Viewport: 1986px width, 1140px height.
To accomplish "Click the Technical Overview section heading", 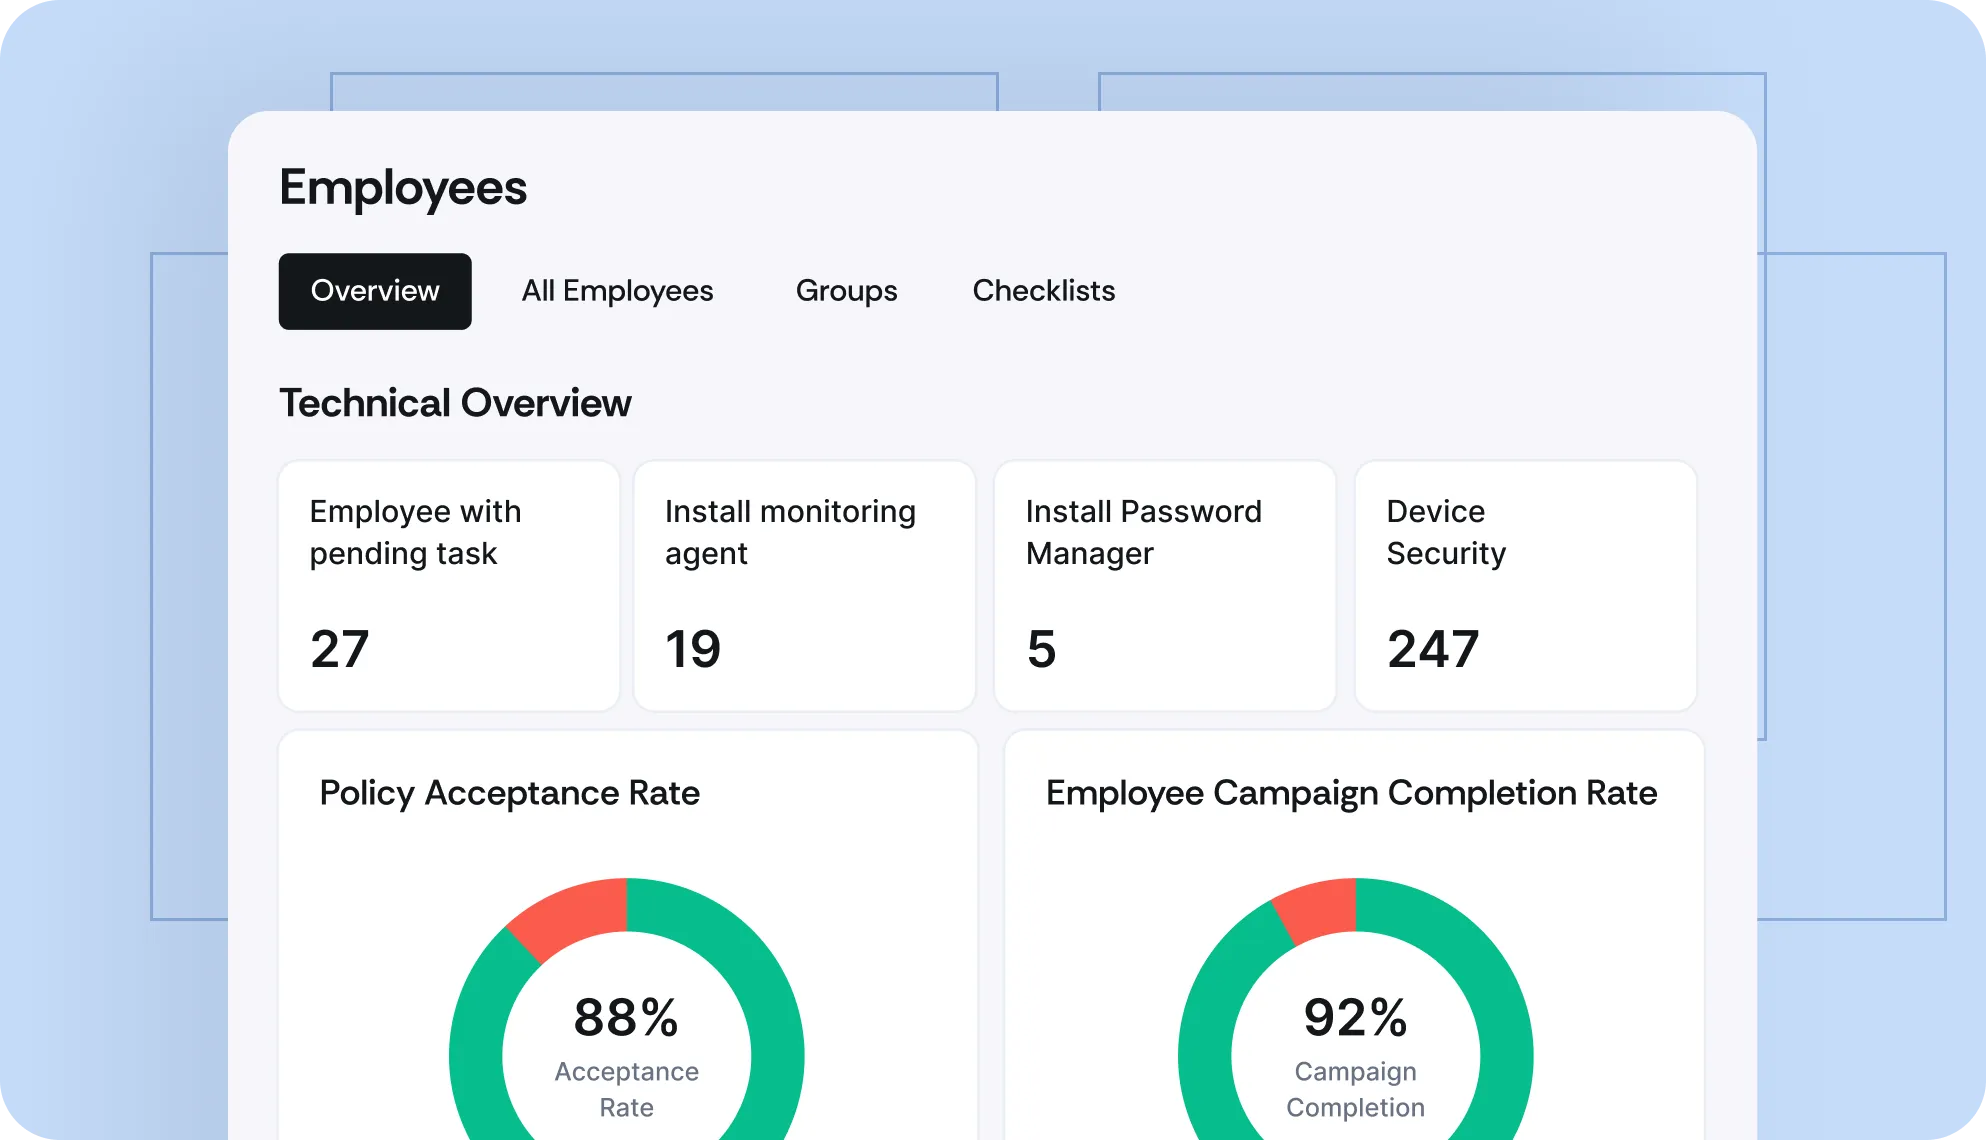I will tap(455, 403).
